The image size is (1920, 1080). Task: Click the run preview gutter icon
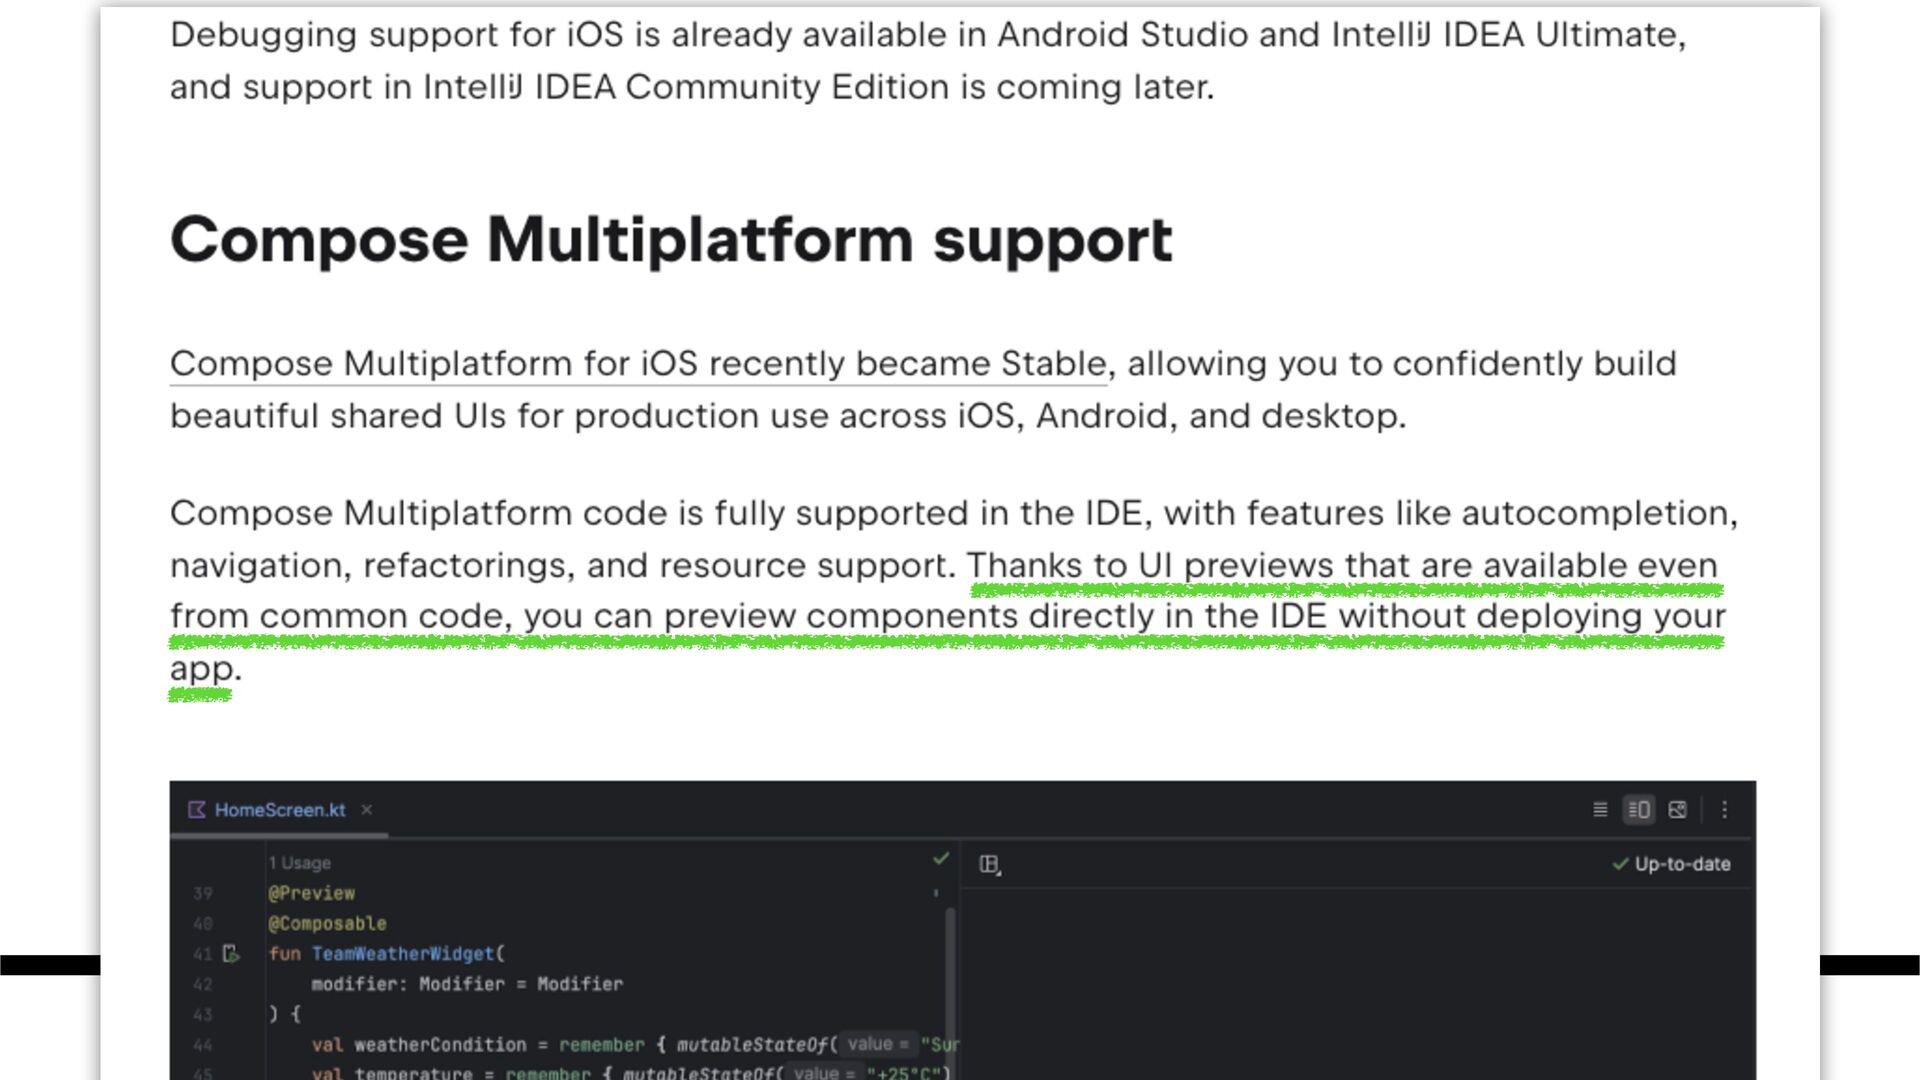(x=231, y=954)
